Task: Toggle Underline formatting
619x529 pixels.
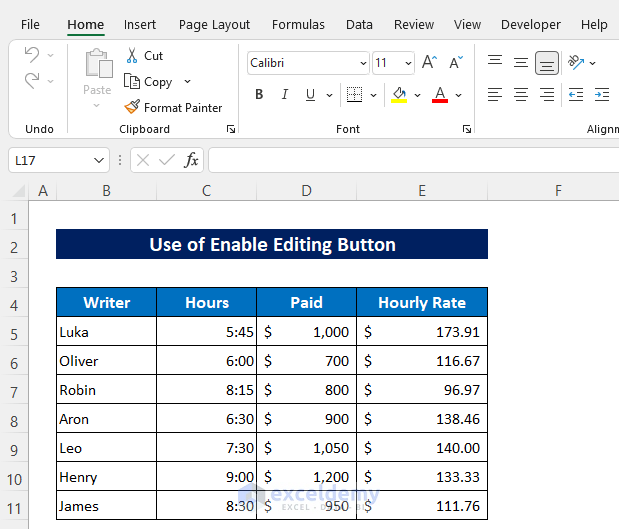Action: point(310,94)
